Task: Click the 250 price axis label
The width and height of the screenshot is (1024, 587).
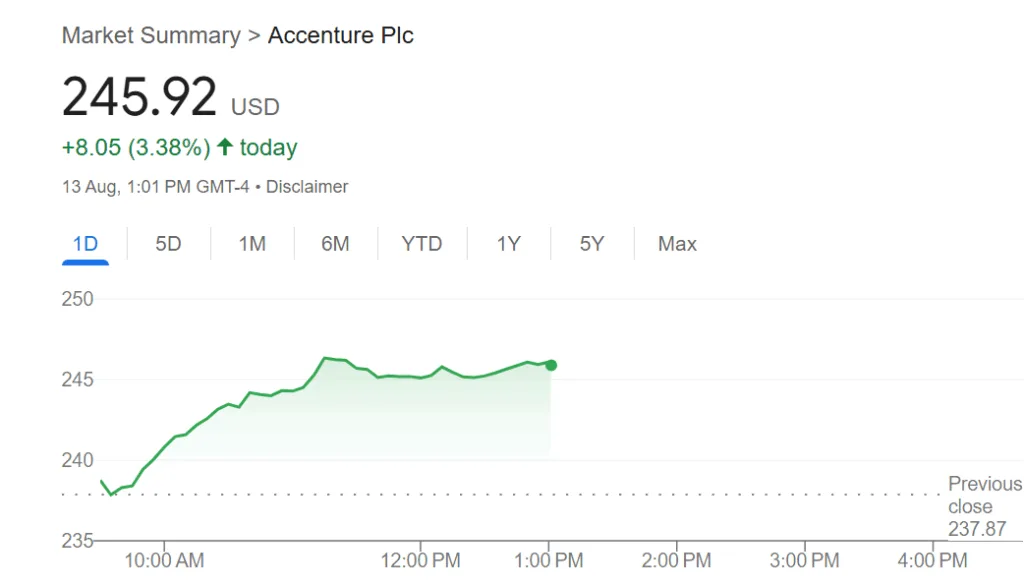Action: [x=77, y=299]
